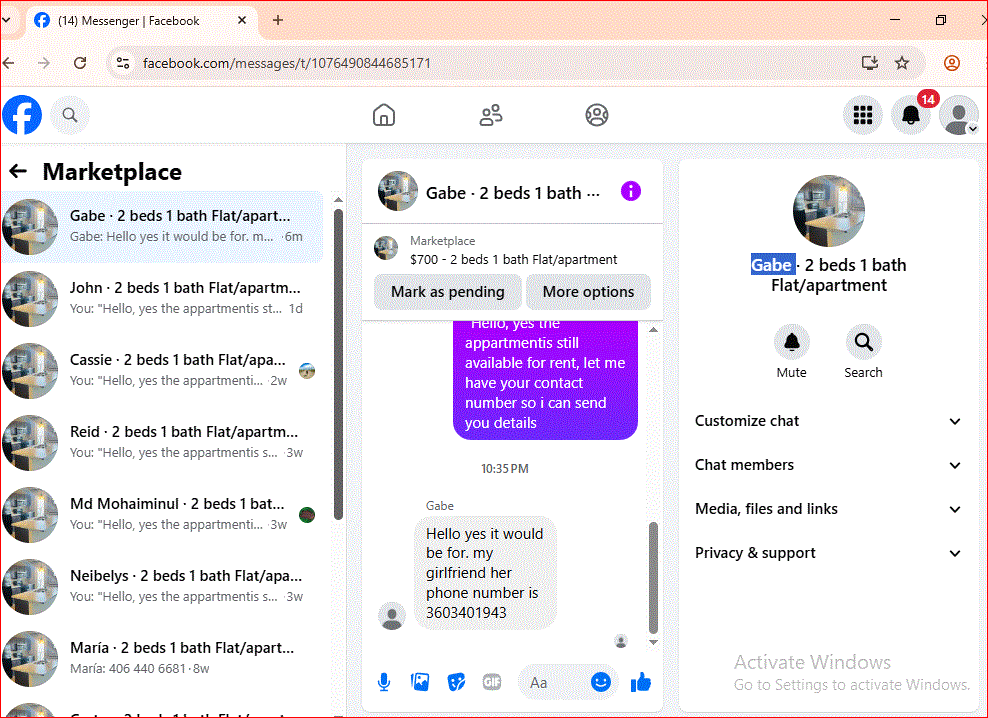Select Gabe conversation in list

pos(162,226)
